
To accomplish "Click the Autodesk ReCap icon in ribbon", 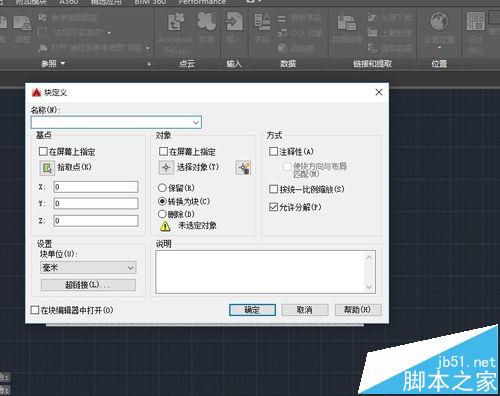I will pos(176,22).
